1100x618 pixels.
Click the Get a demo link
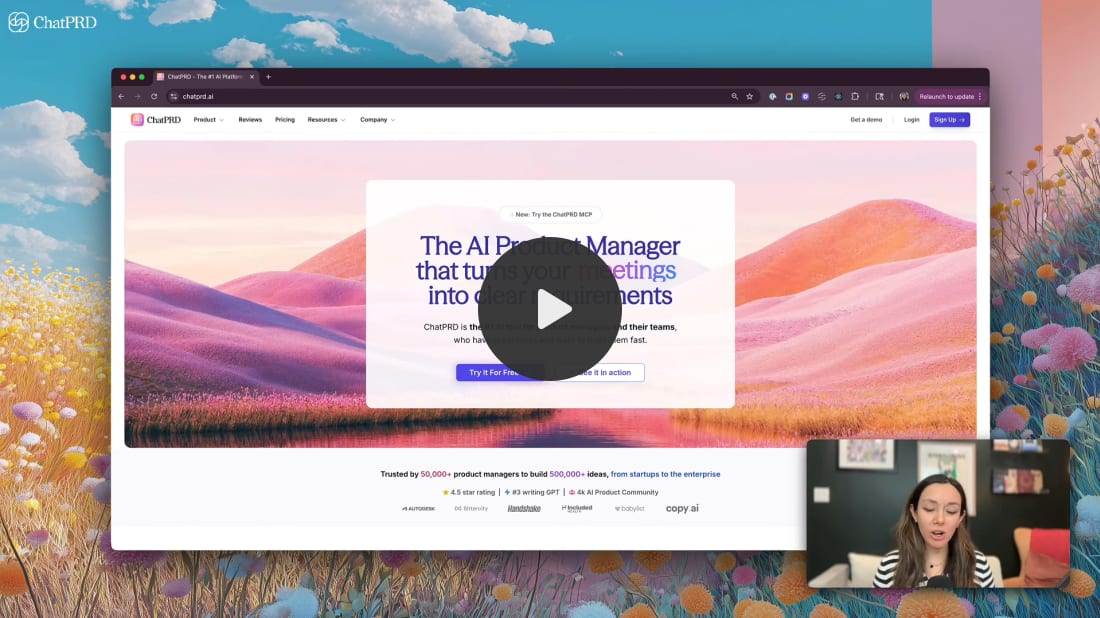click(866, 120)
